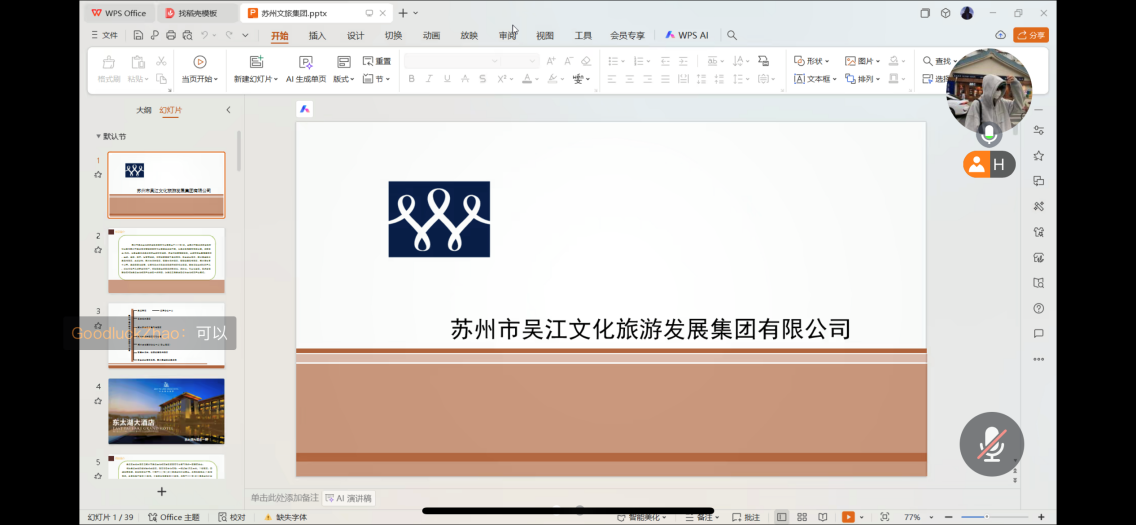Screen dimensions: 1136x525
Task: Toggle bold formatting
Action: click(x=412, y=79)
